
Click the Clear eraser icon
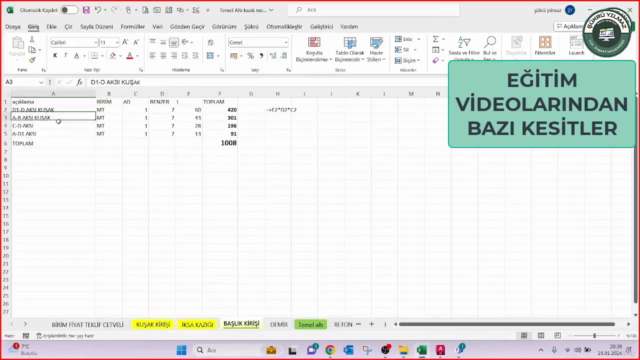[x=436, y=60]
